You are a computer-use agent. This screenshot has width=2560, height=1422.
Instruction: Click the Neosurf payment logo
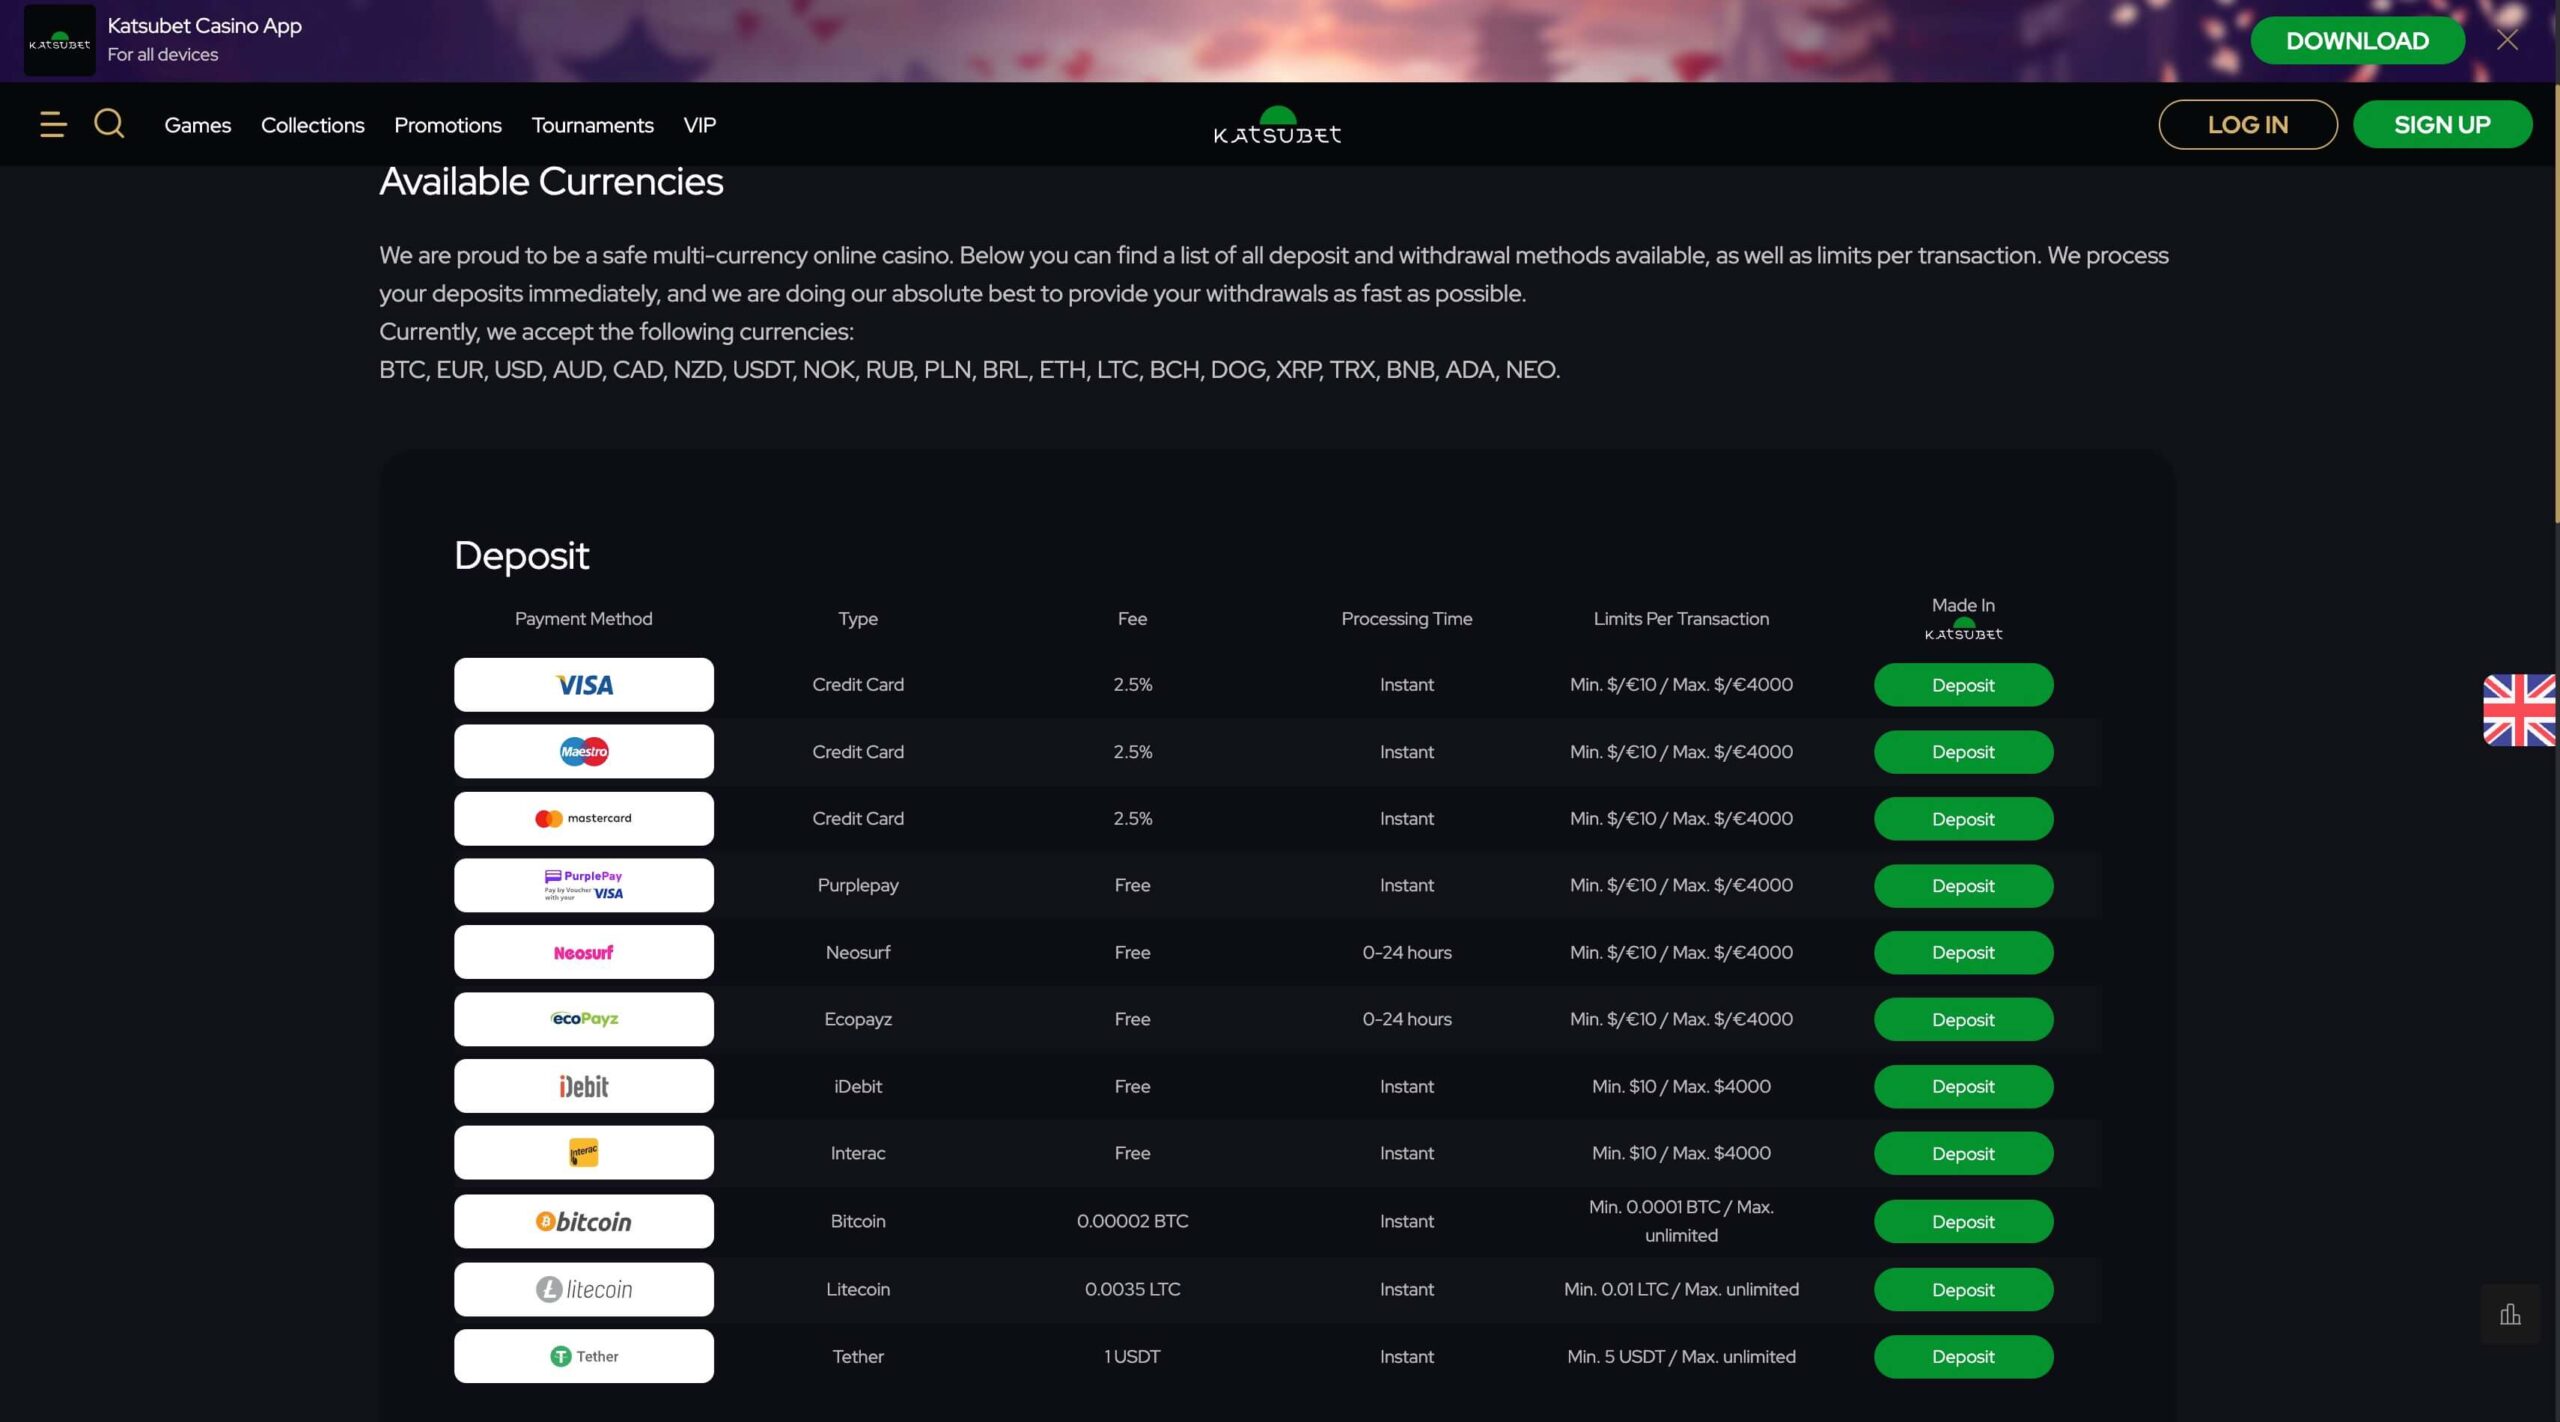point(584,953)
